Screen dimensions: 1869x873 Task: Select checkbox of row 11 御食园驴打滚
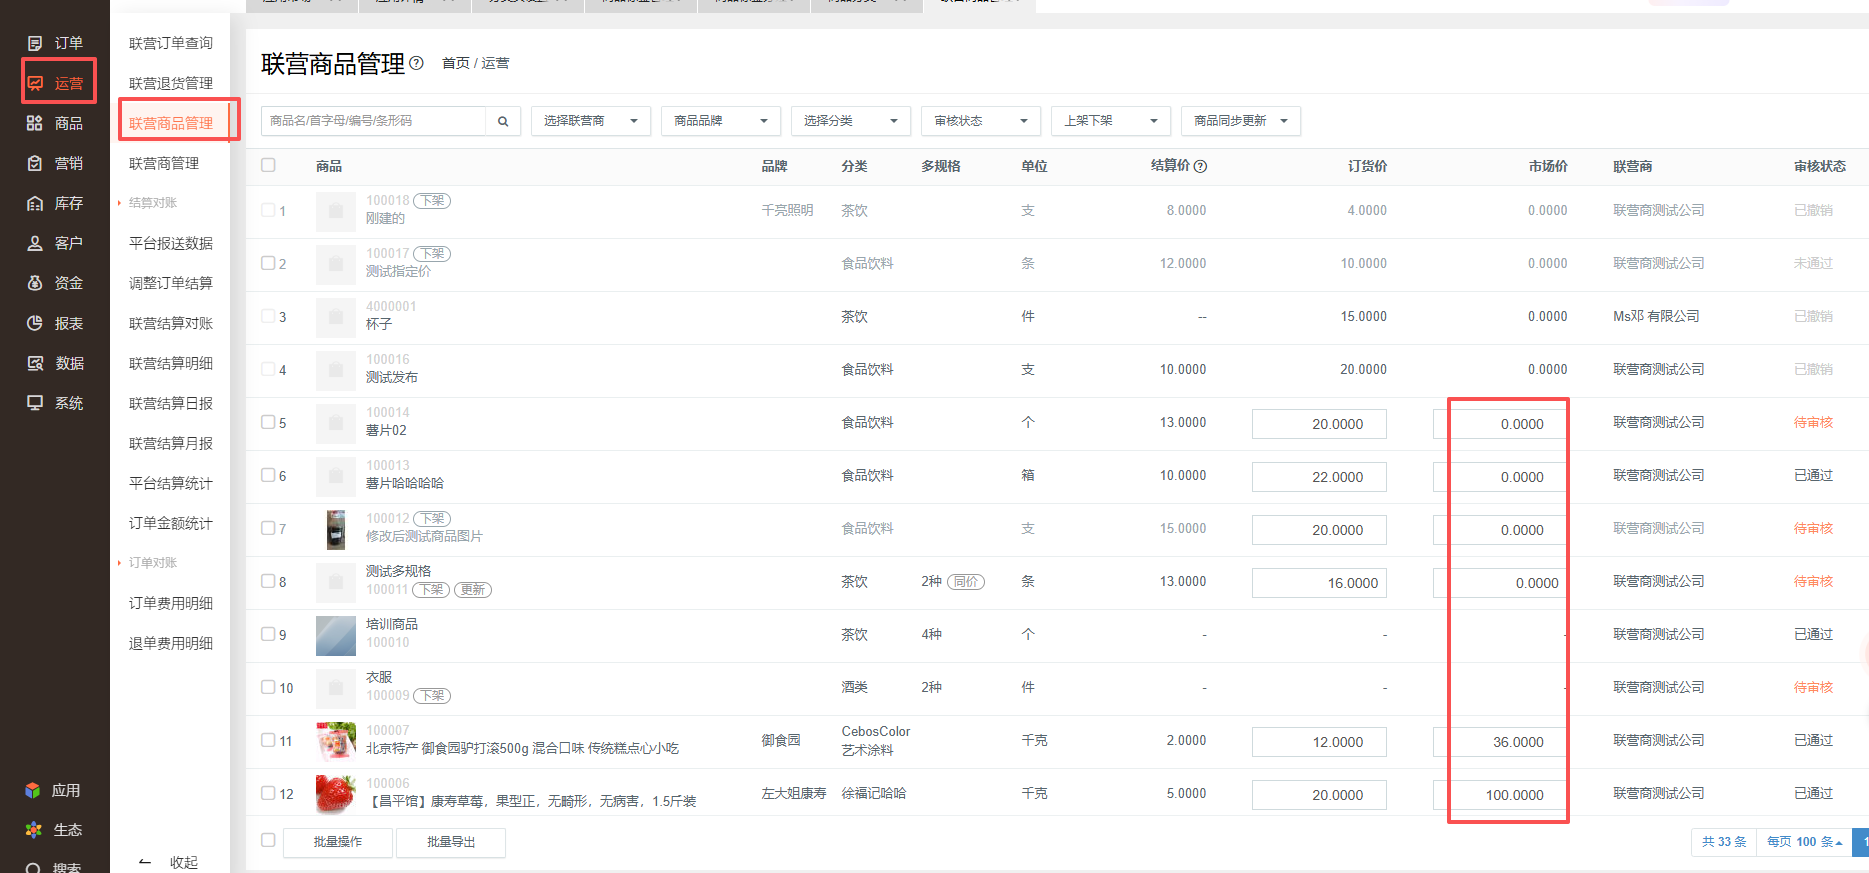point(268,740)
